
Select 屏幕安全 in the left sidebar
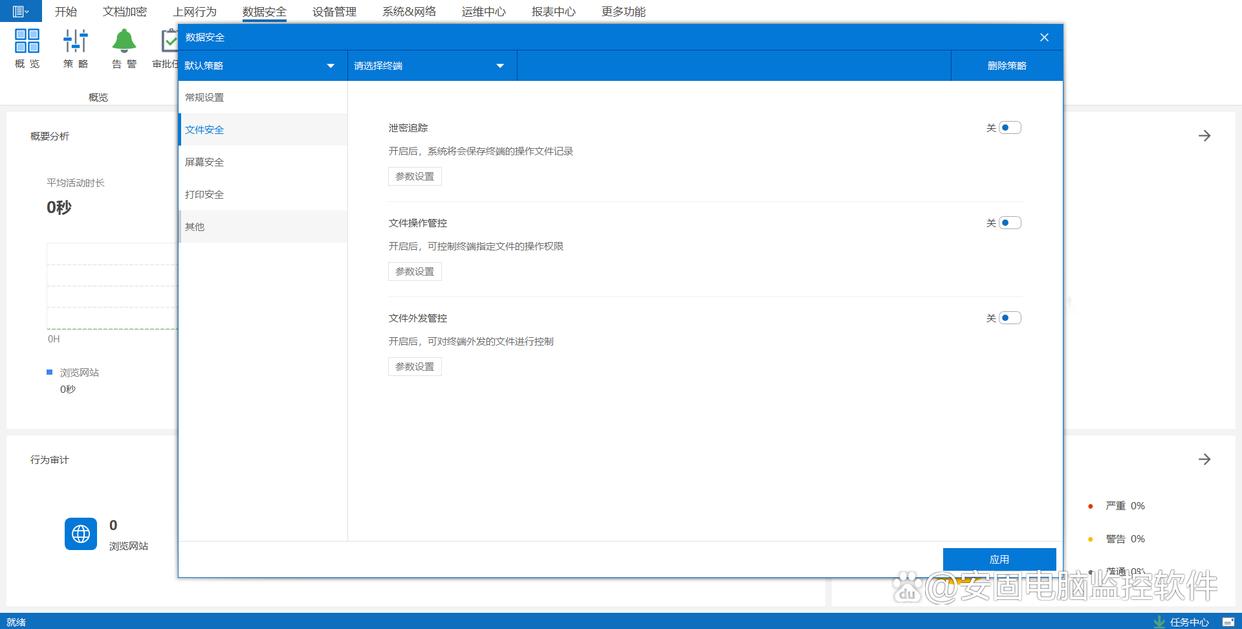[x=205, y=162]
